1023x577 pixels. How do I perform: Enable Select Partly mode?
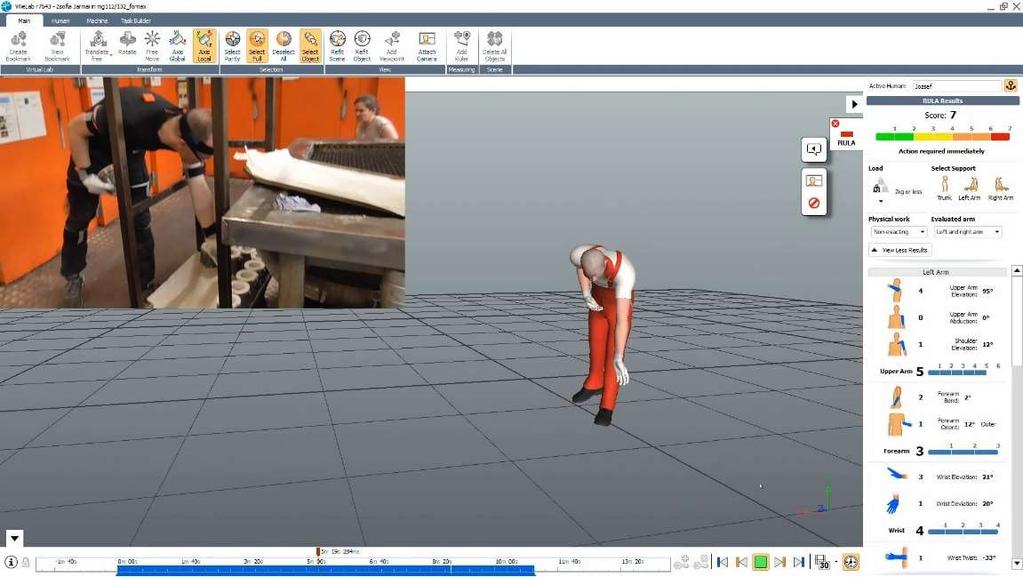point(232,46)
